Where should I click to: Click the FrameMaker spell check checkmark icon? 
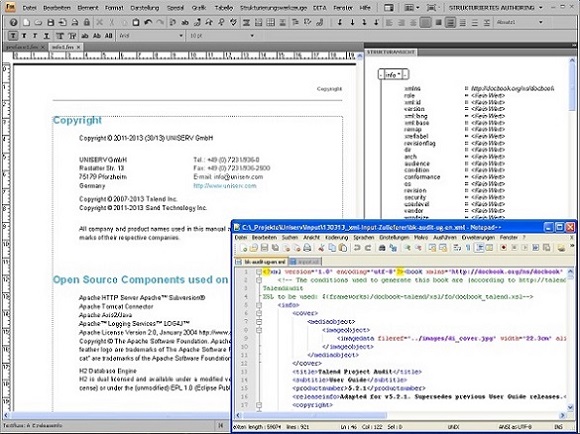tap(233, 23)
